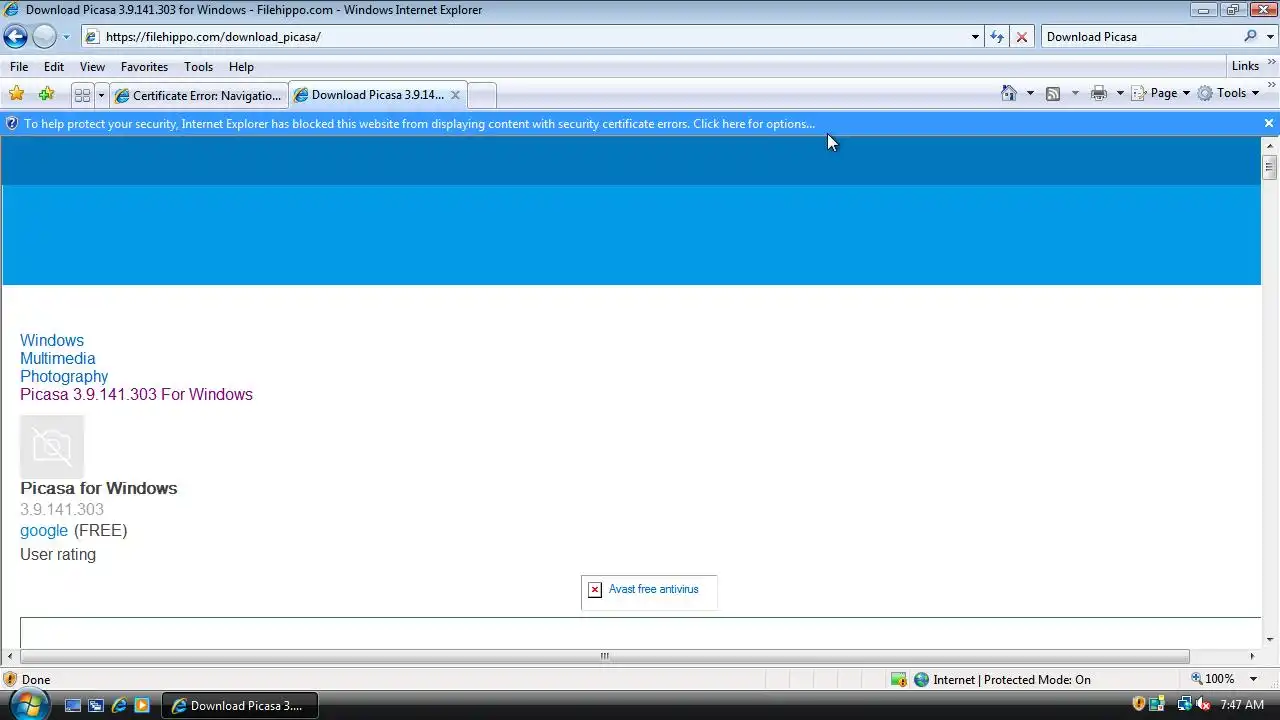The height and width of the screenshot is (720, 1280).
Task: Click the broken image icon beside Avast
Action: point(595,590)
